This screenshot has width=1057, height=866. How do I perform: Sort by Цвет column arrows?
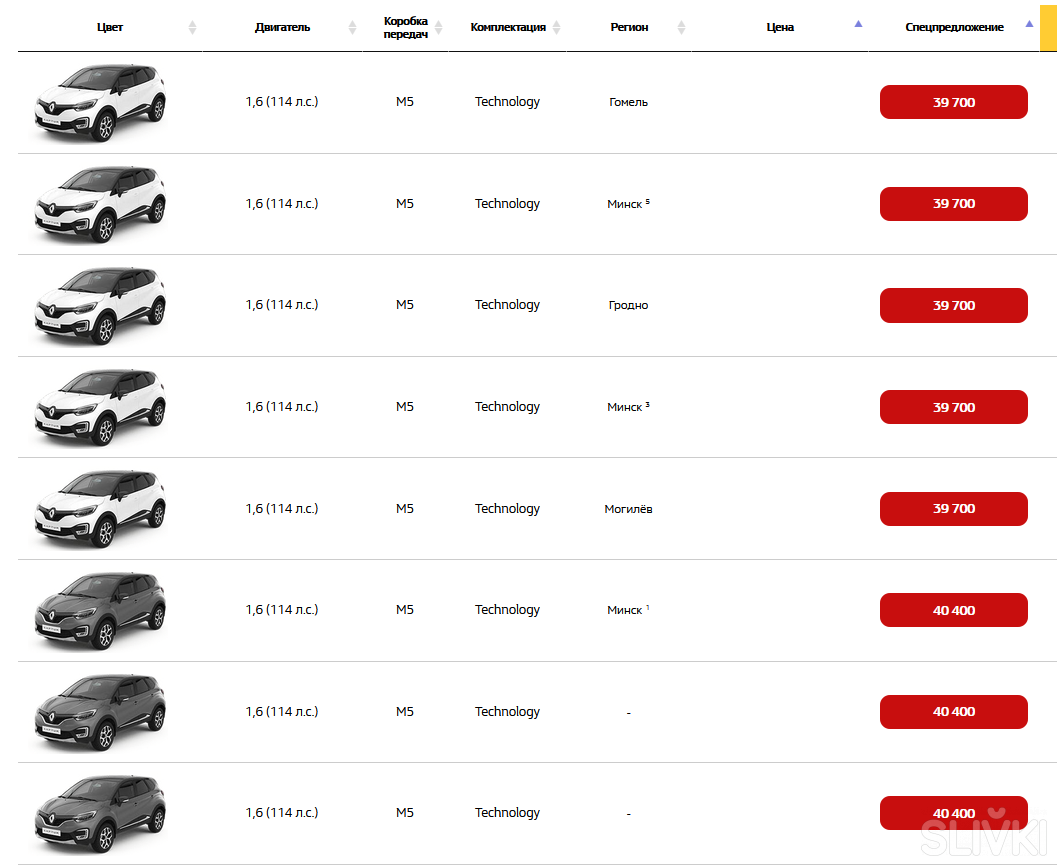(193, 27)
